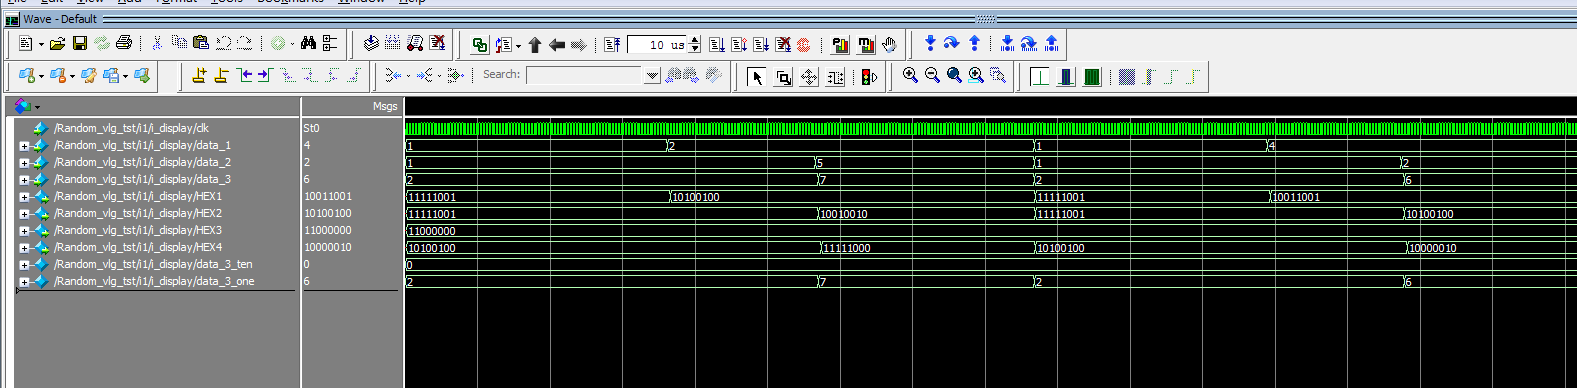Click the 10010010 segment on HEX2 waveform
Screen dimensions: 1577x388
(x=844, y=214)
